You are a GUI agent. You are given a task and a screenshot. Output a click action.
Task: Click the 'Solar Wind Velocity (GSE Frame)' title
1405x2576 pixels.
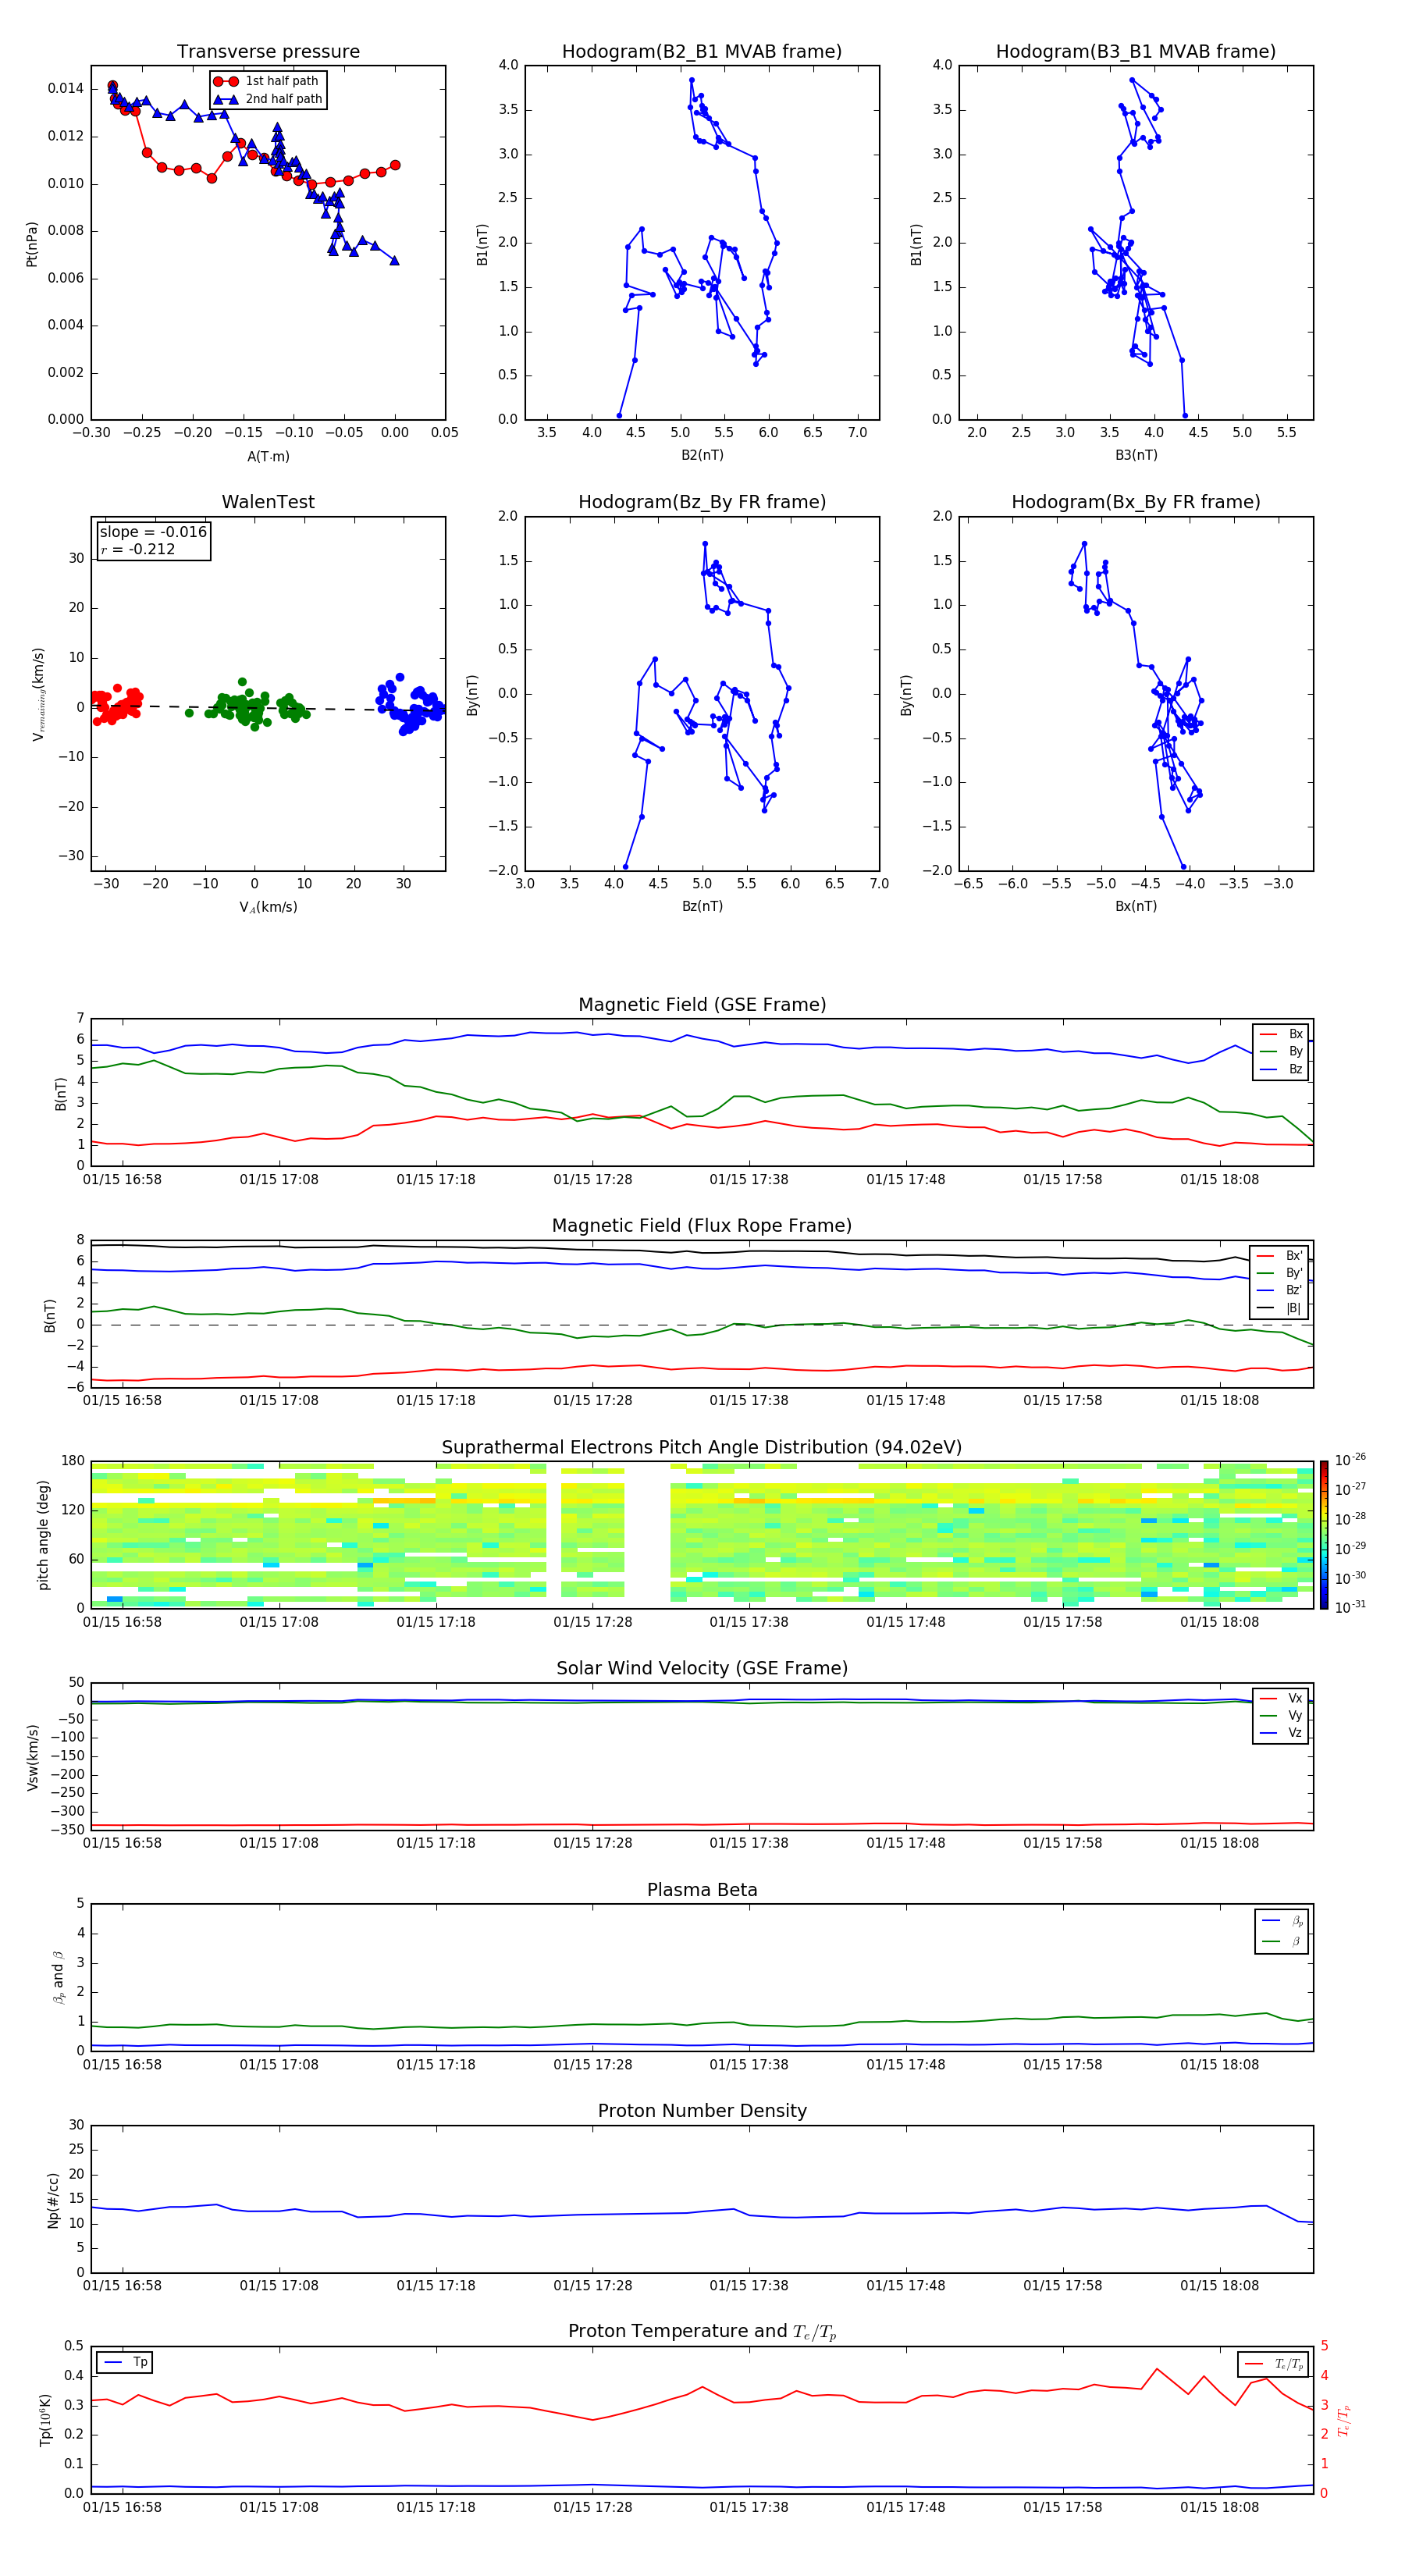(x=702, y=1669)
